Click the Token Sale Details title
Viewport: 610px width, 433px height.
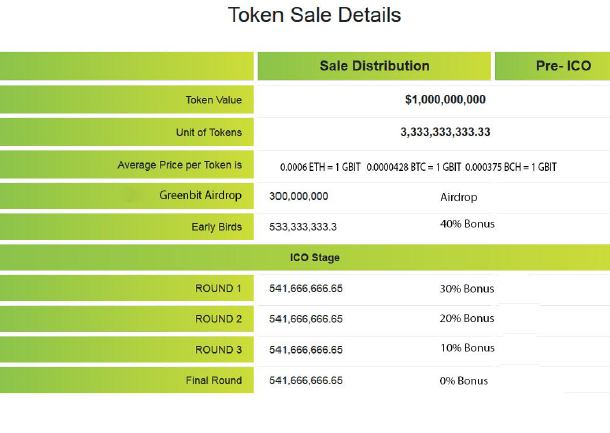(315, 16)
